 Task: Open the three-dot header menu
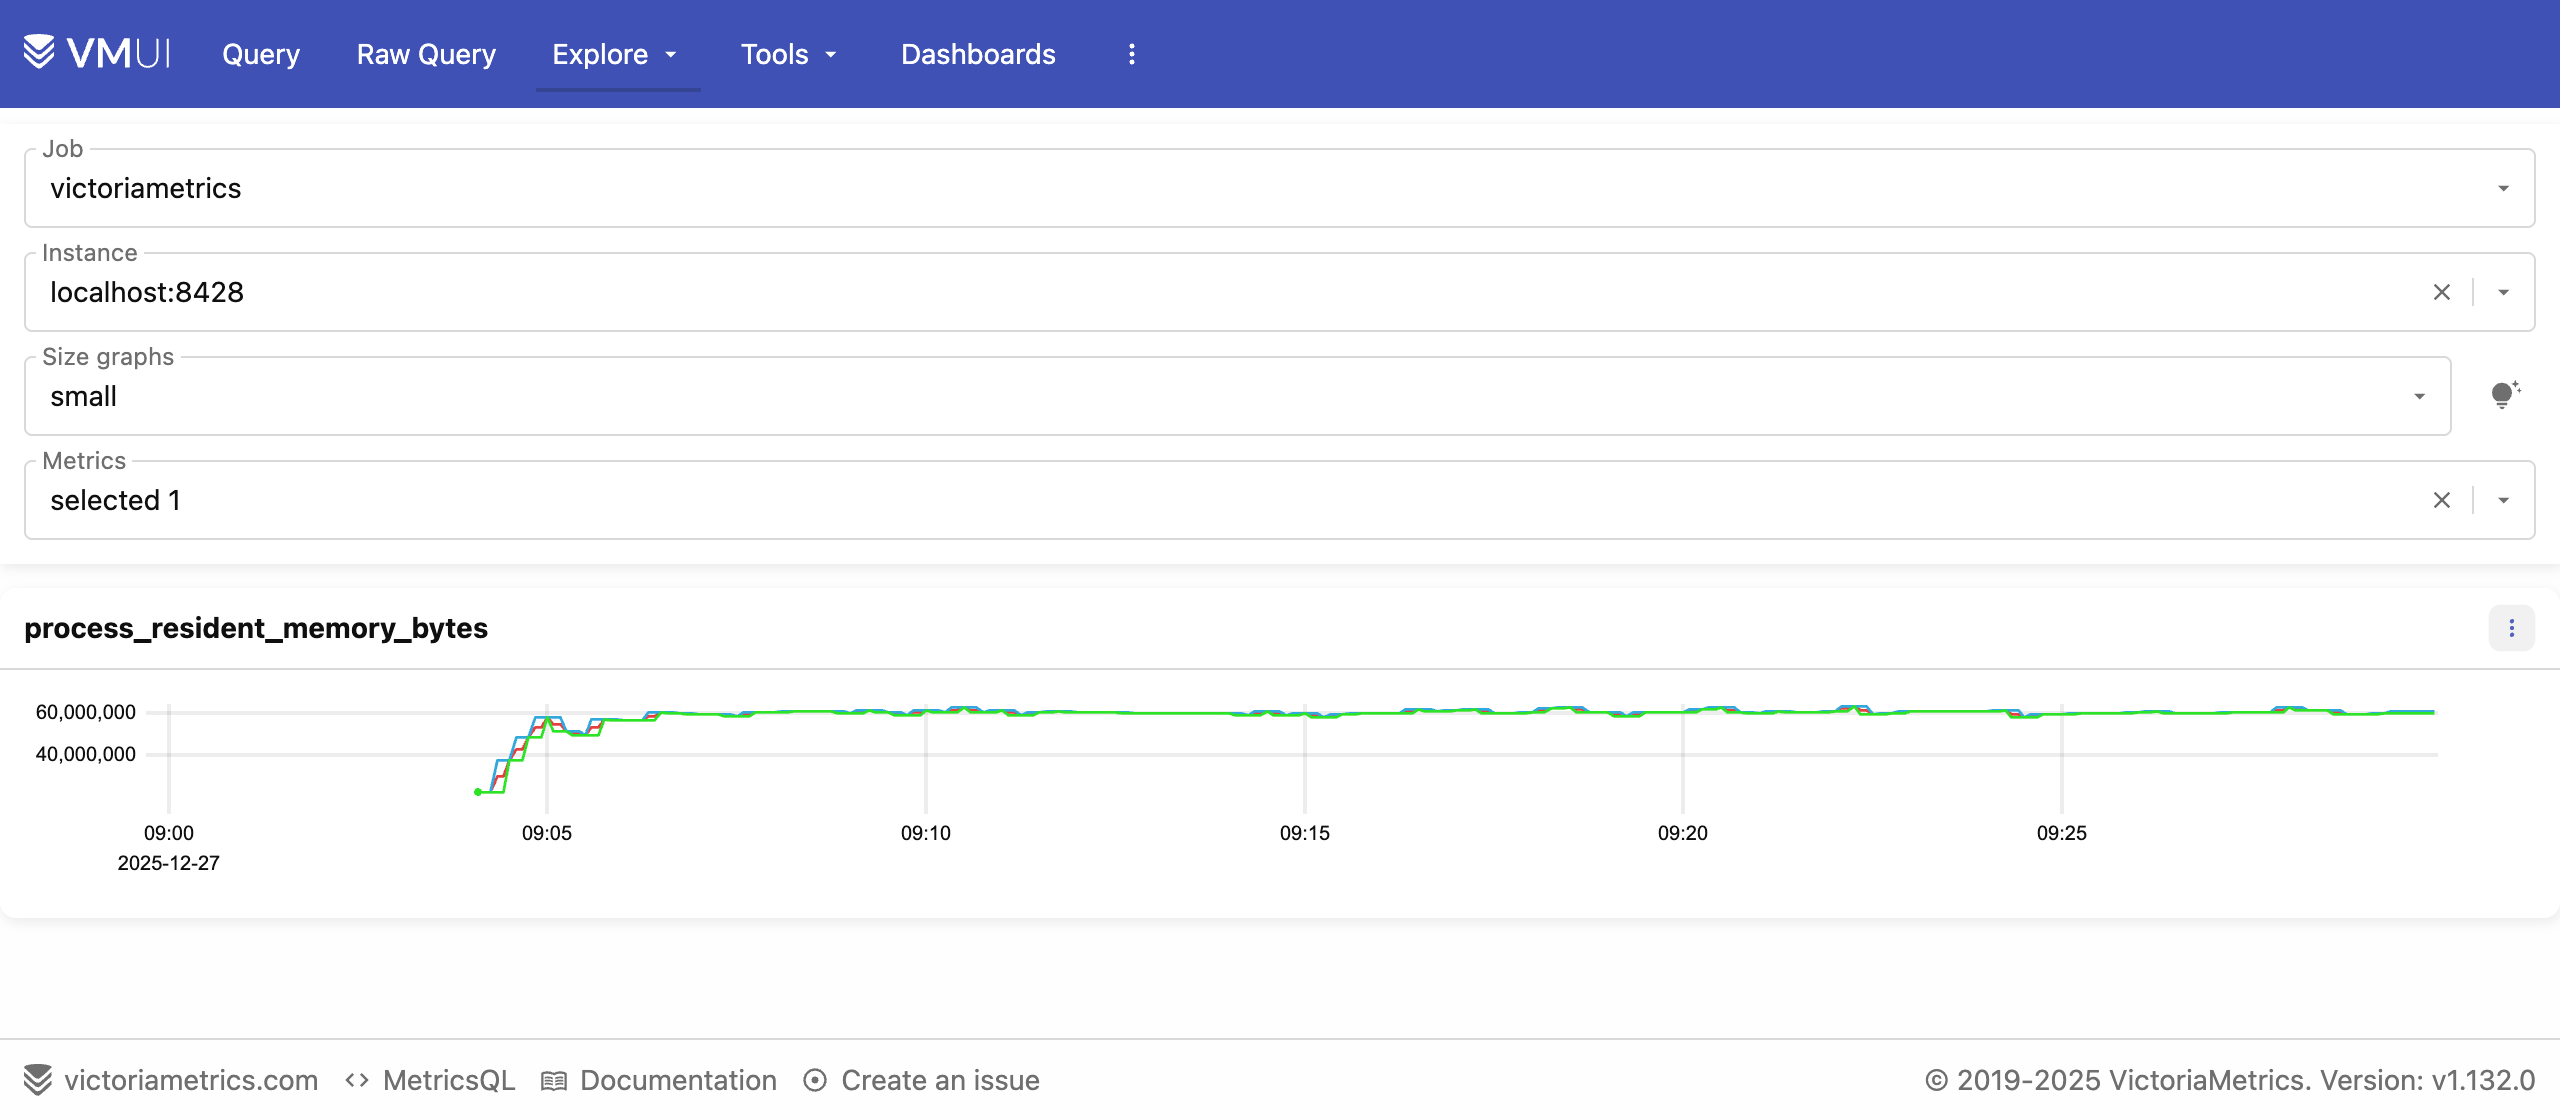click(1131, 54)
